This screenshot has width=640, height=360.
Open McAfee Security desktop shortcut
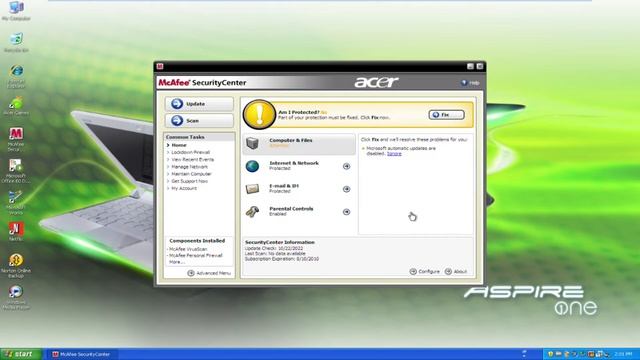16,139
